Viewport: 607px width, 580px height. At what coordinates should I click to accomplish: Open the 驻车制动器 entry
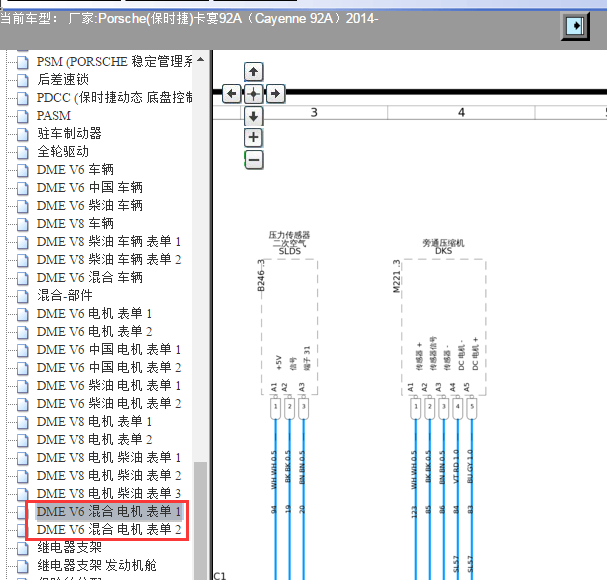(69, 134)
